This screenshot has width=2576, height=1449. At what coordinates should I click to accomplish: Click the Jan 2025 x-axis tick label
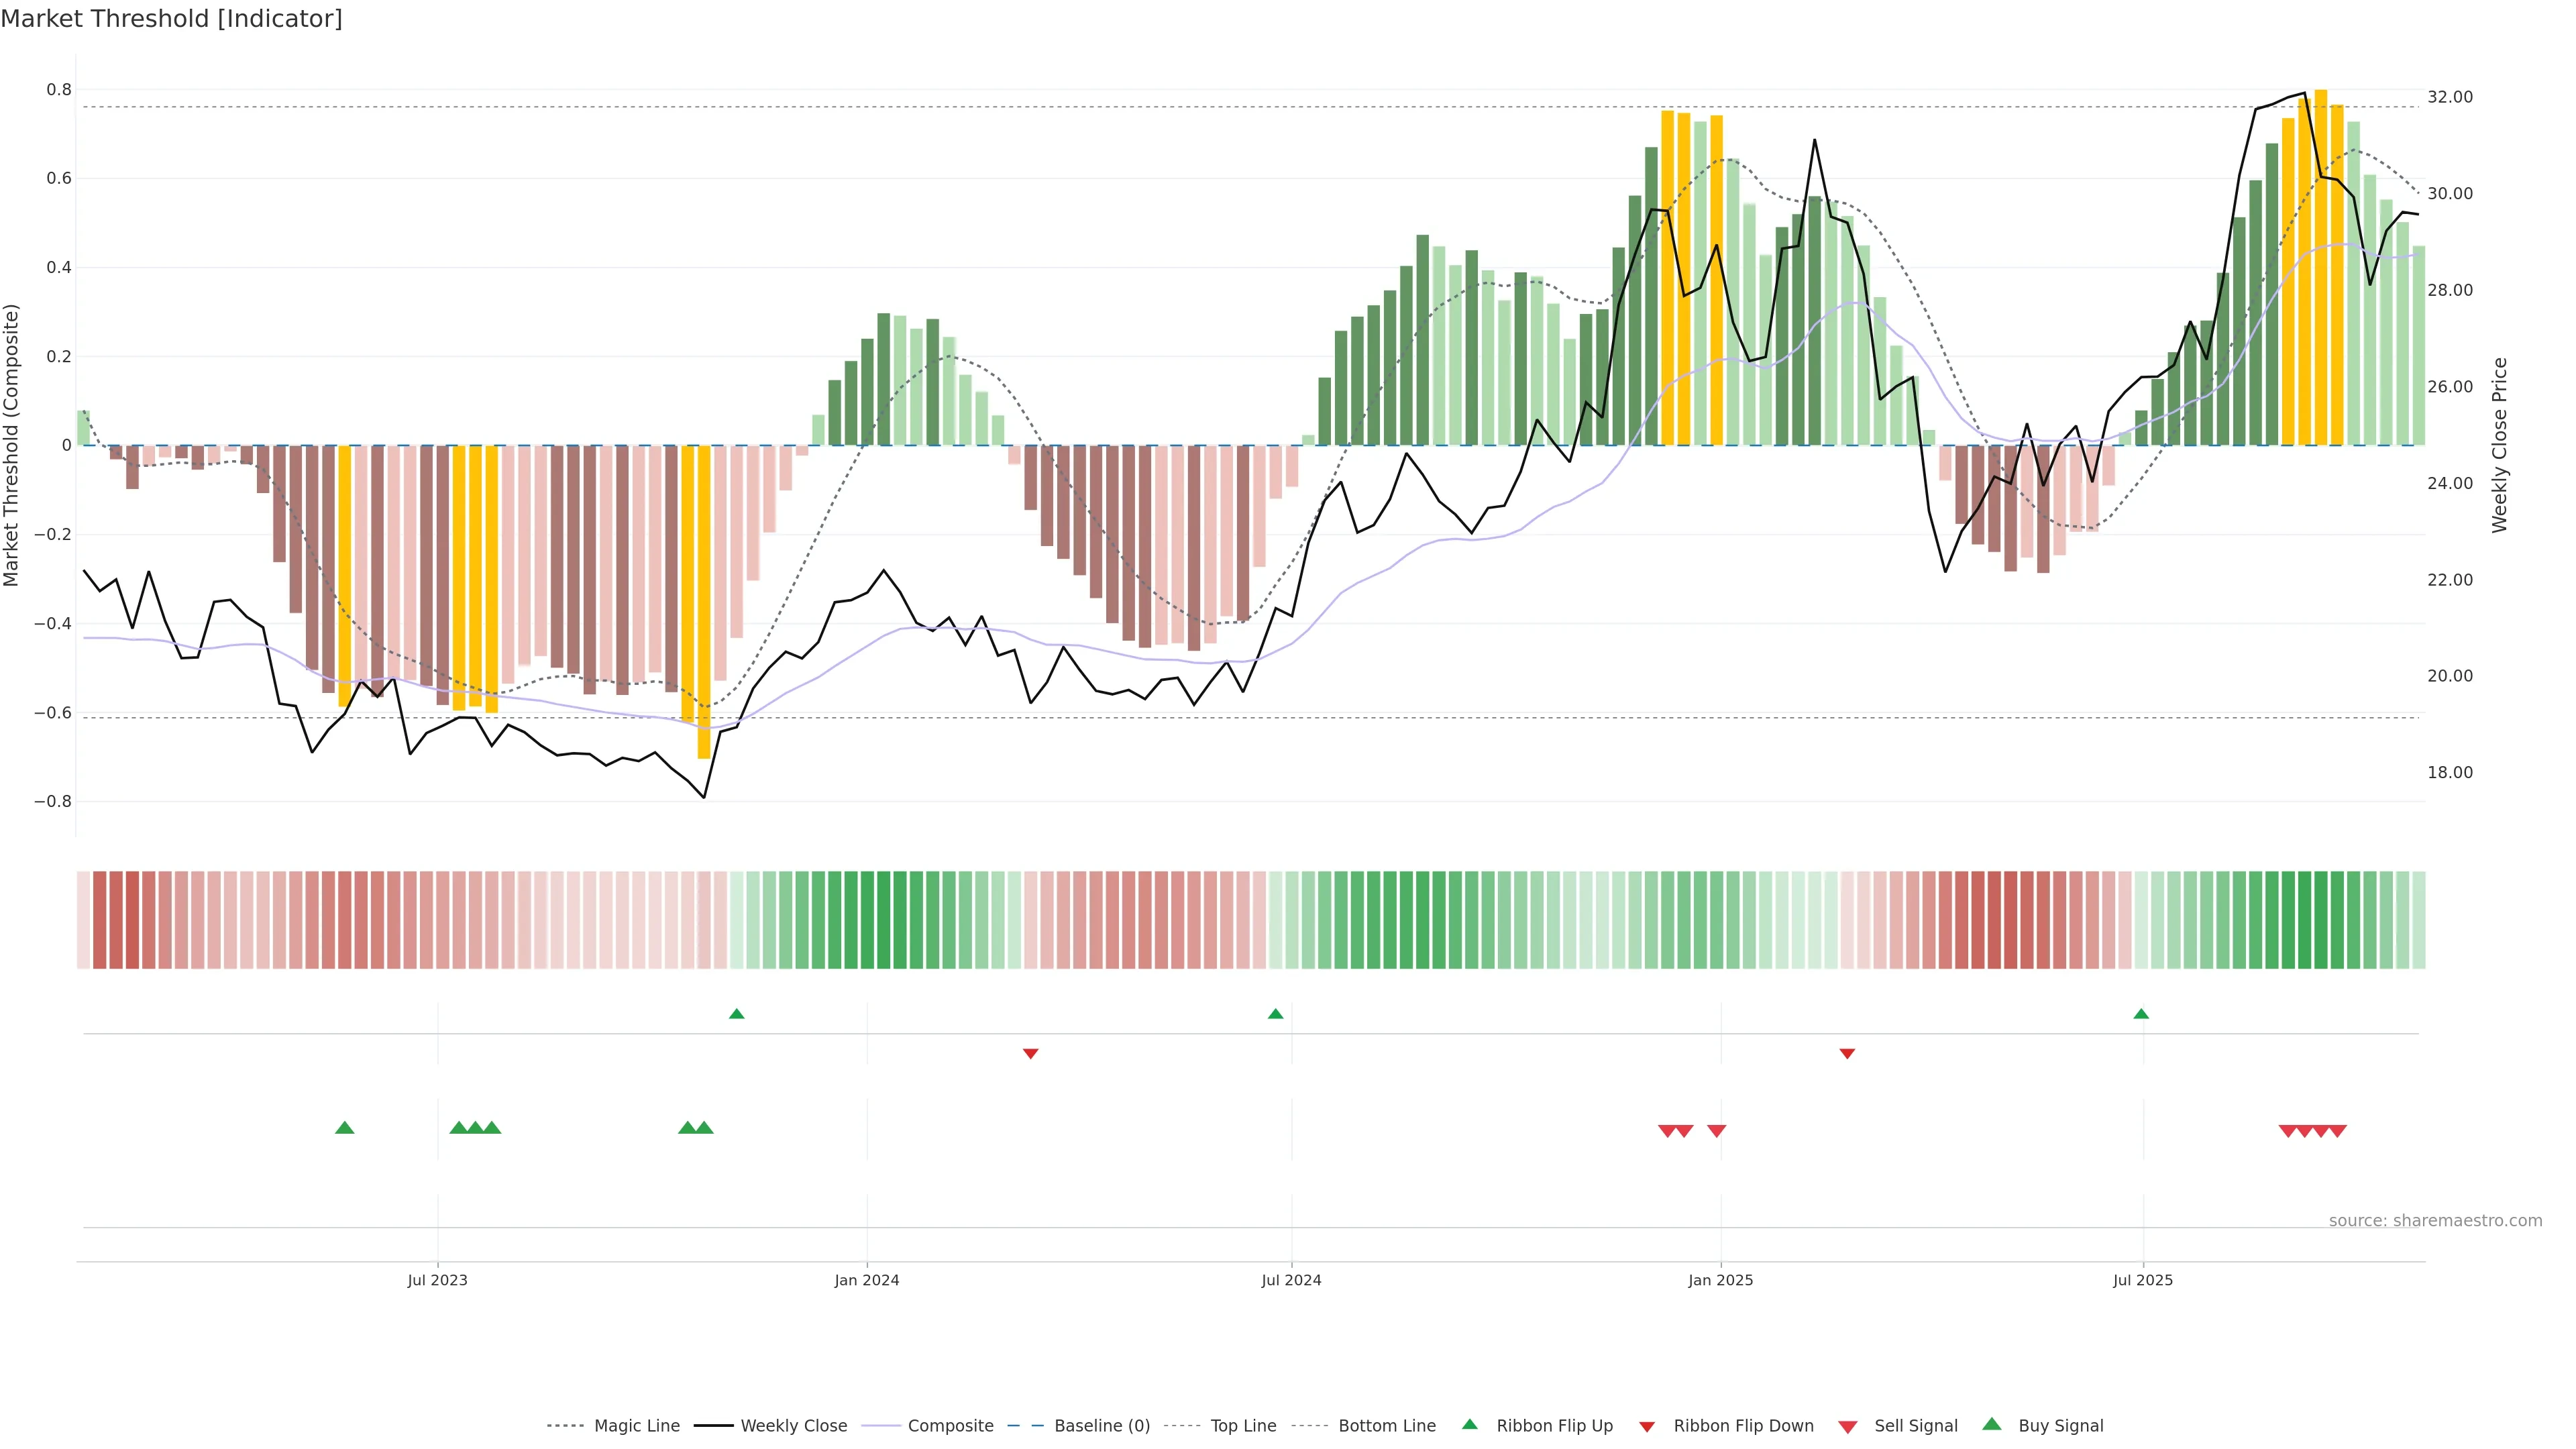1720,1280
